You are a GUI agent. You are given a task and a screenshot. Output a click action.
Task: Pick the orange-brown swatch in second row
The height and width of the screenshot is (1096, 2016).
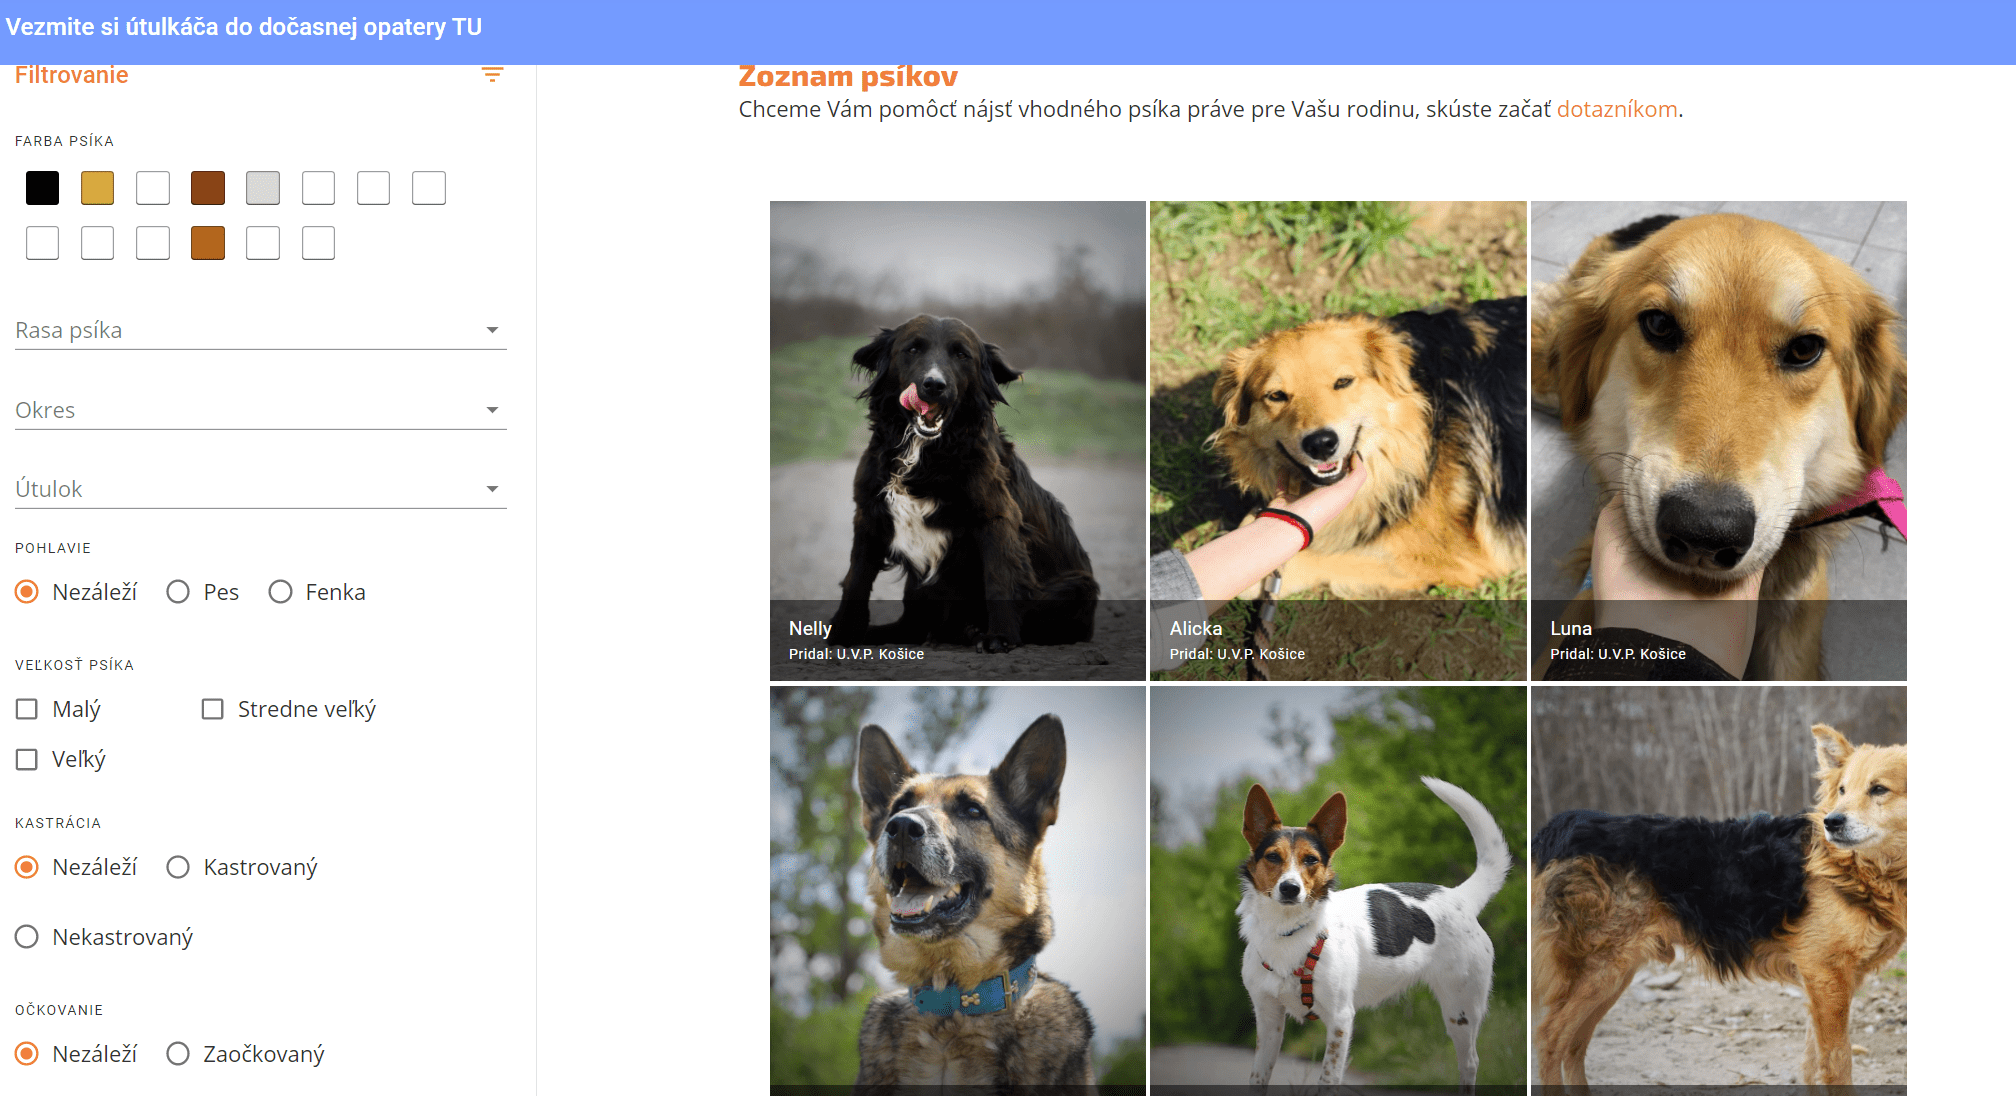pyautogui.click(x=208, y=243)
